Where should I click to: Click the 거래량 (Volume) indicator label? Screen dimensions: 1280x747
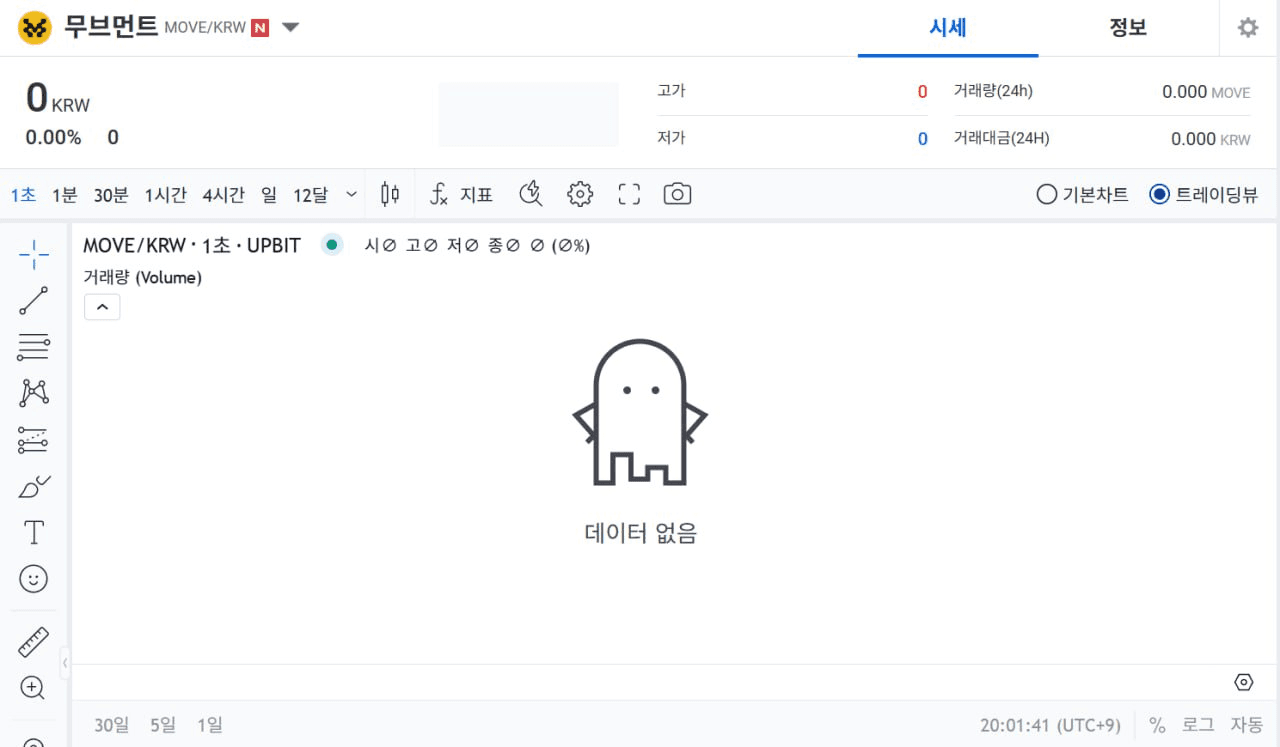pos(142,278)
